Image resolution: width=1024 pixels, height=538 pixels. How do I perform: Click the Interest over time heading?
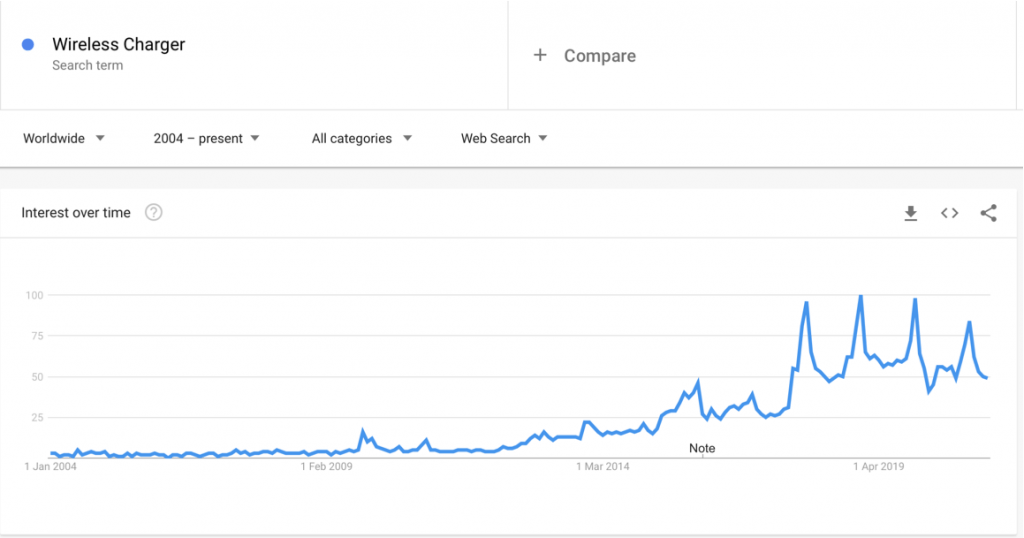[x=76, y=213]
